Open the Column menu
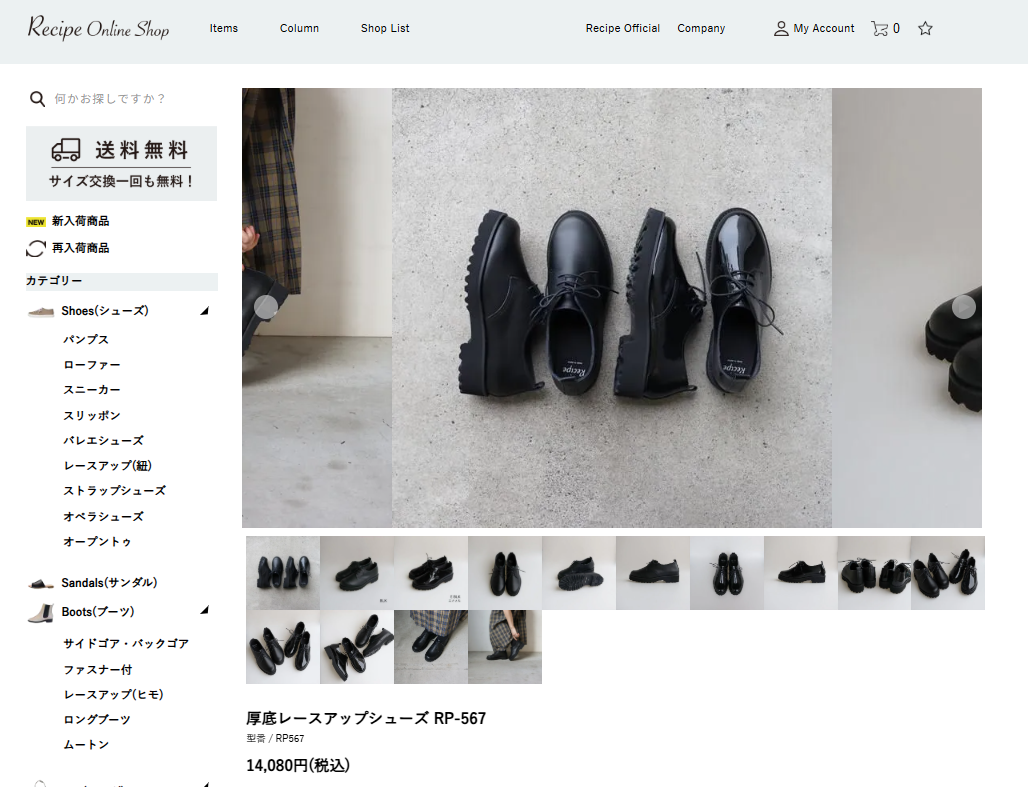1028x787 pixels. coord(299,28)
